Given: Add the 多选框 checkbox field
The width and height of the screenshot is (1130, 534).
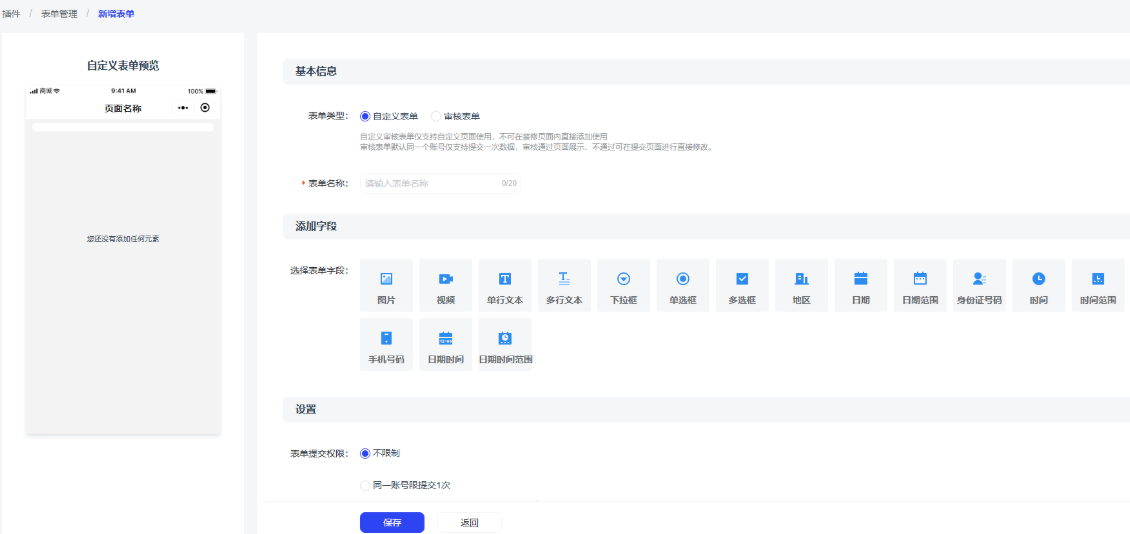Looking at the screenshot, I should click(742, 285).
